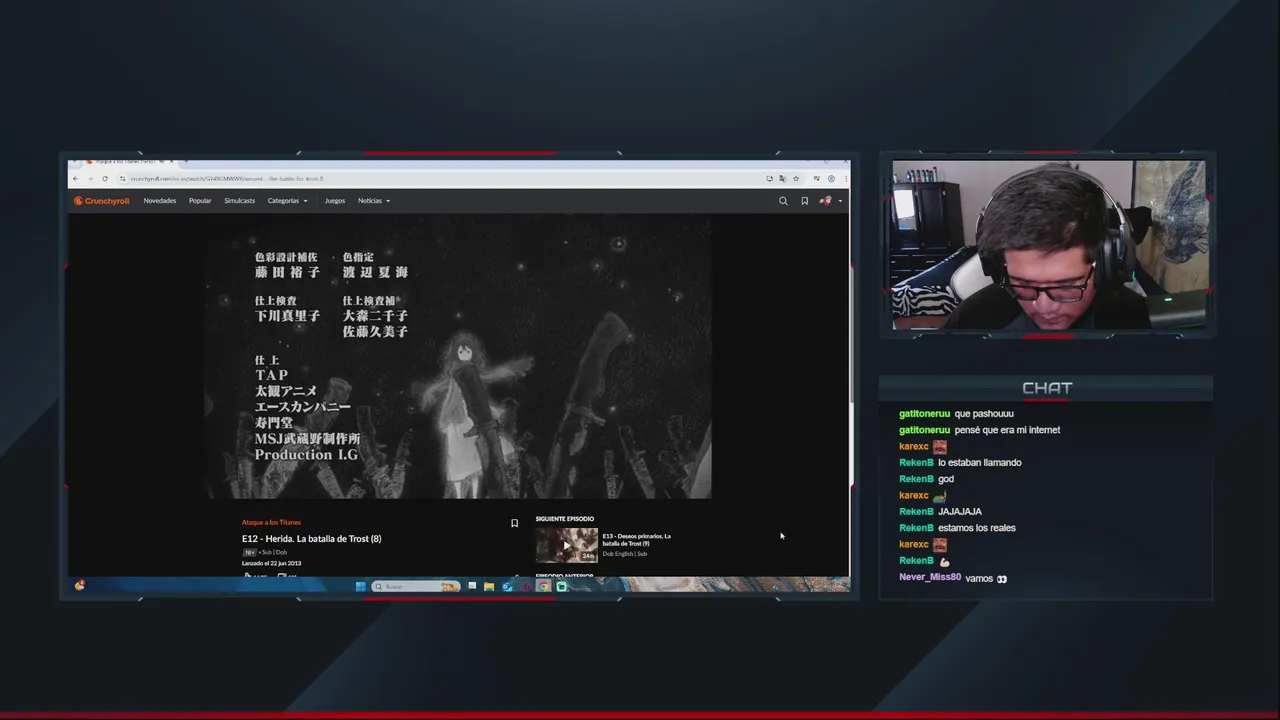Bookmark page with the star icon
This screenshot has width=1280, height=720.
(x=796, y=178)
